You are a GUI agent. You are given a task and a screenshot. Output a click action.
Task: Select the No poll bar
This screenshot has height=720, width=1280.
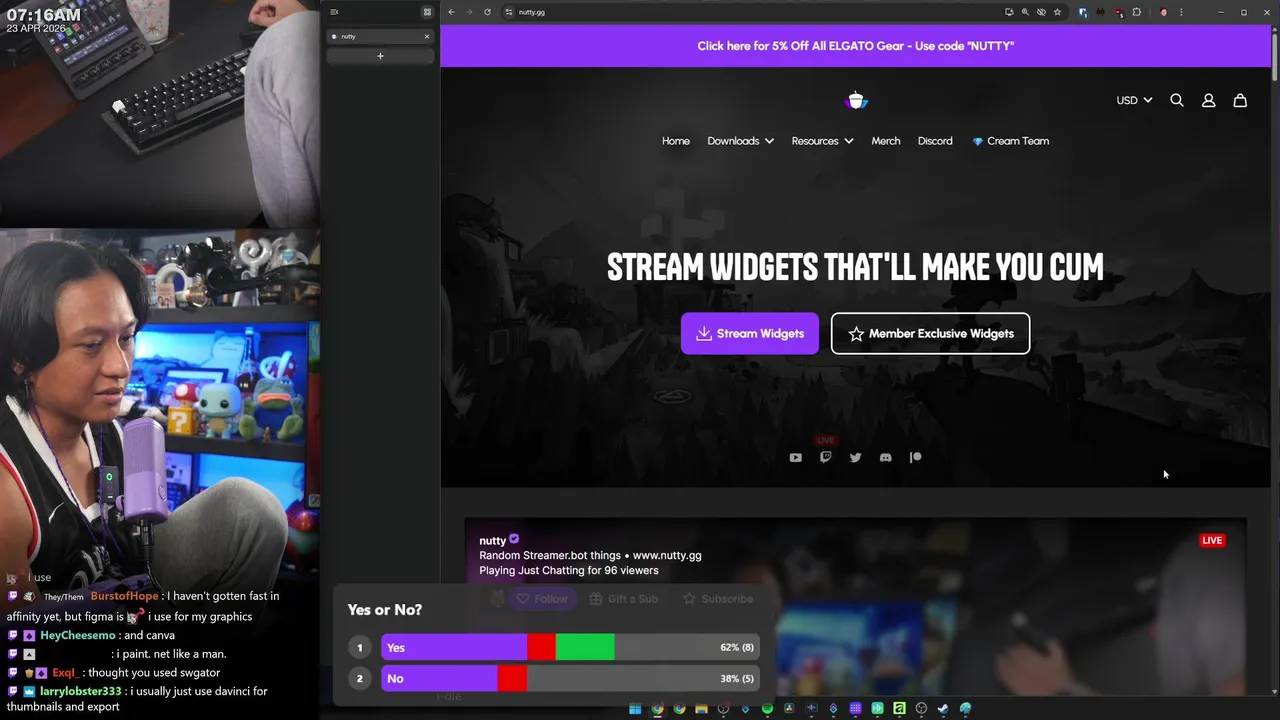coord(570,679)
